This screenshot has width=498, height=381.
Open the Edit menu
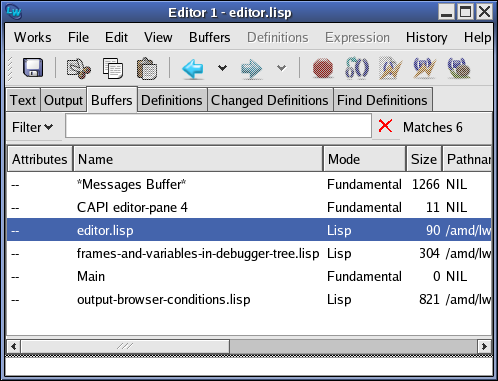116,37
